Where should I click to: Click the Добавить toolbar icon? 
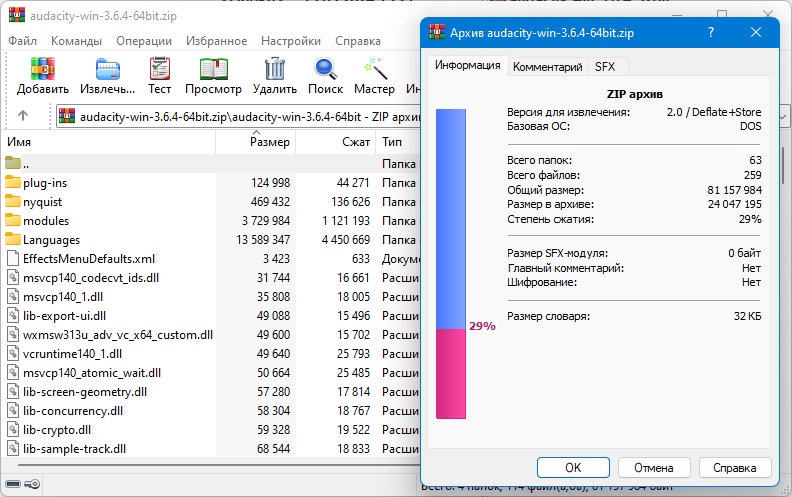pos(42,69)
